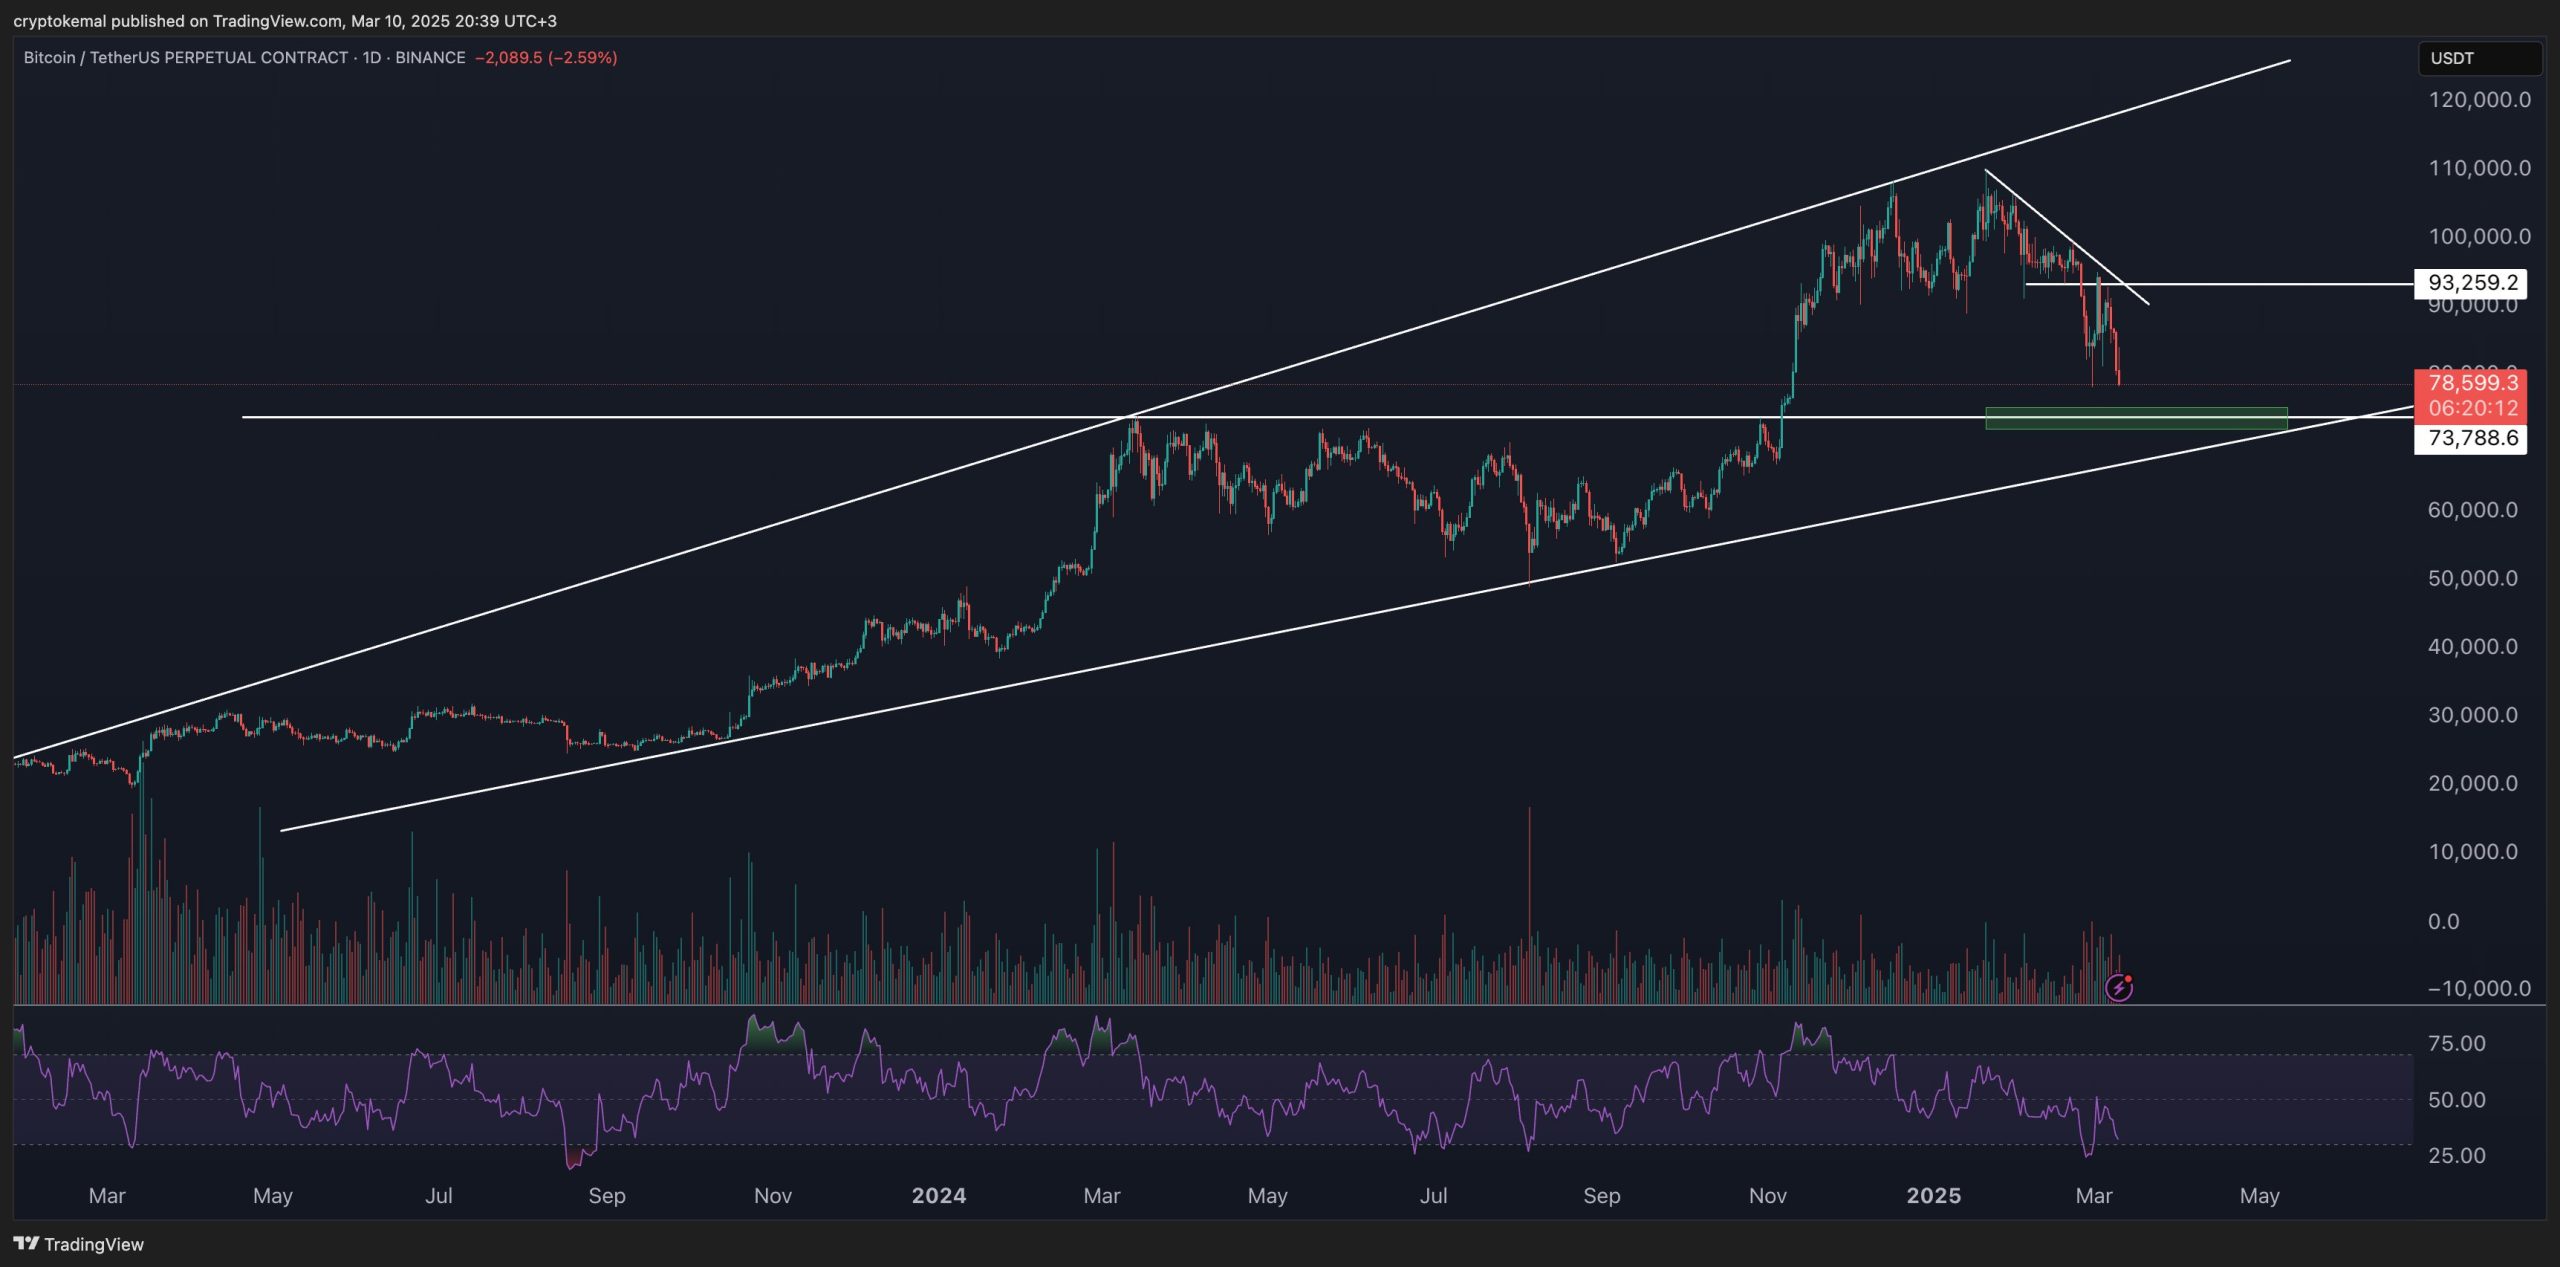Image resolution: width=2560 pixels, height=1267 pixels.
Task: Click the RSI 50.00 axis label
Action: tap(2456, 1100)
